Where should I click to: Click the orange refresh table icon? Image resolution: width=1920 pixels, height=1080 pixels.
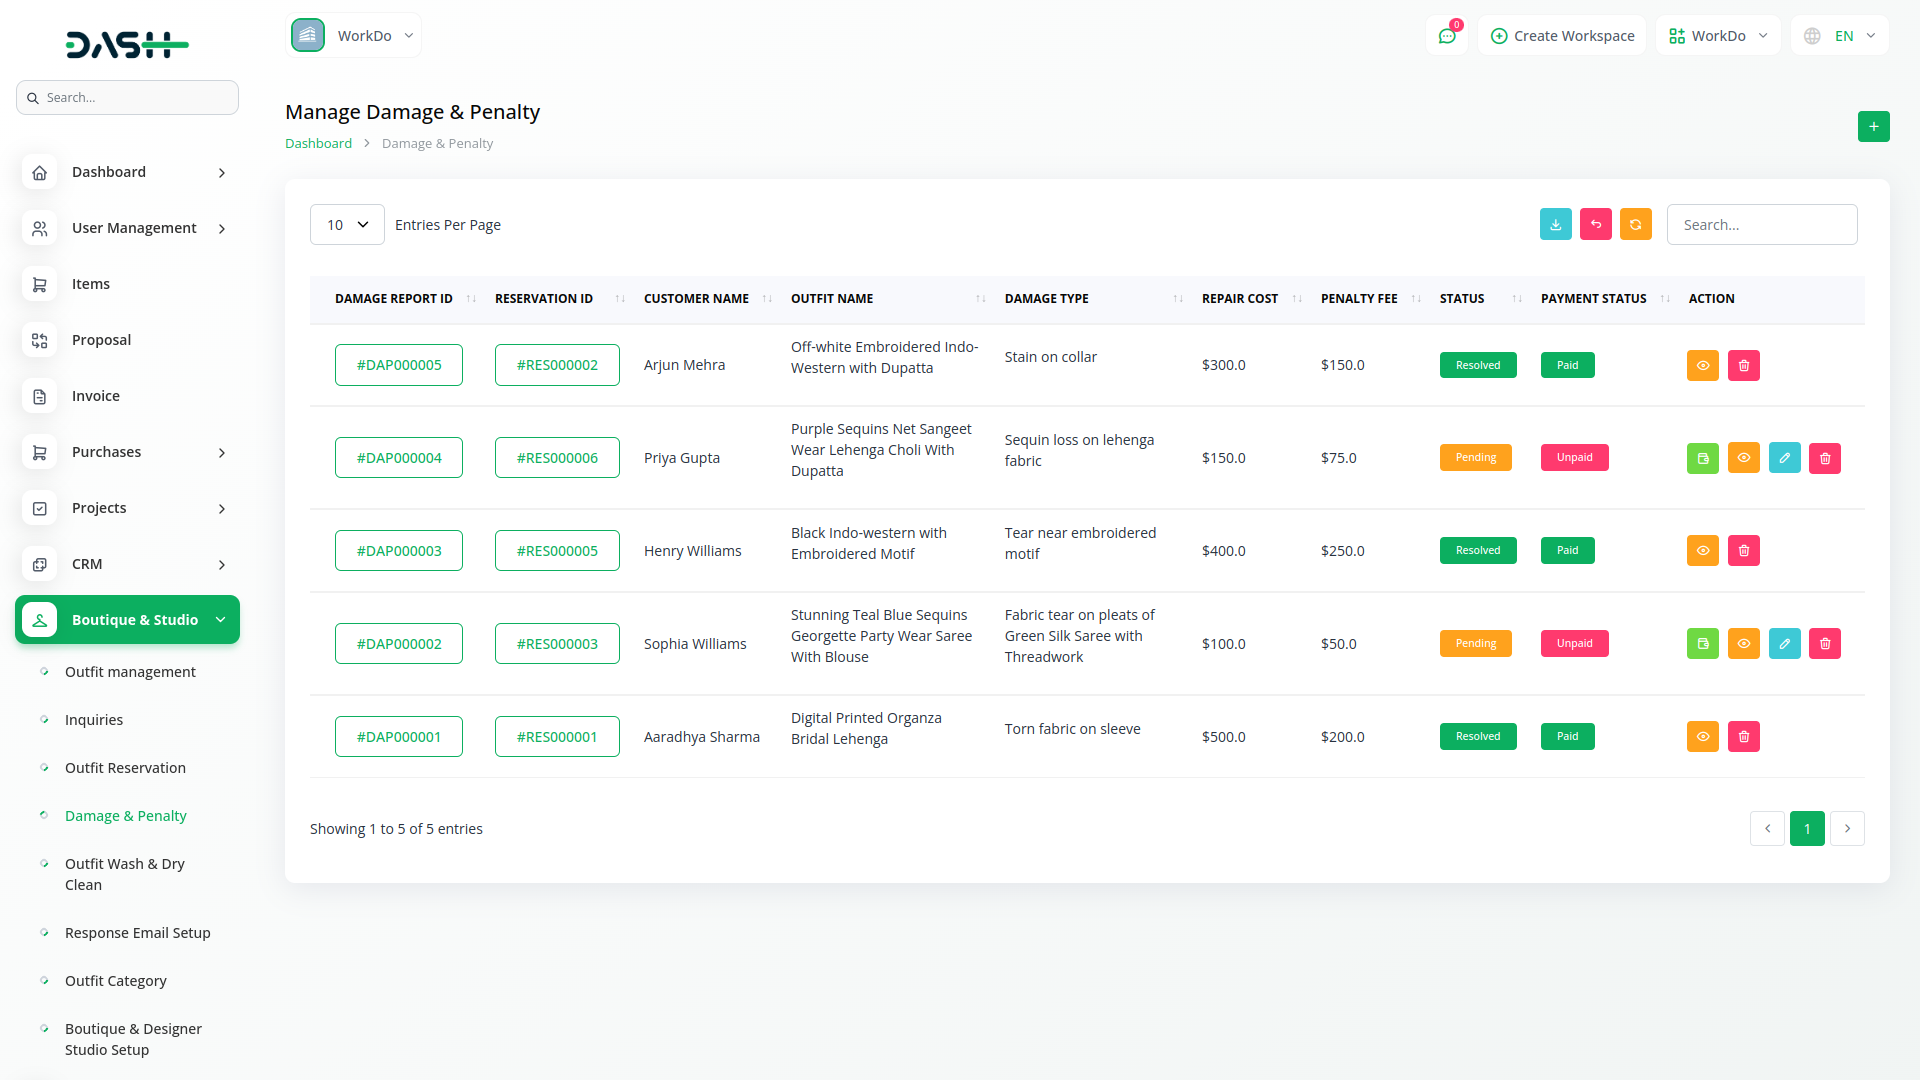pos(1635,225)
